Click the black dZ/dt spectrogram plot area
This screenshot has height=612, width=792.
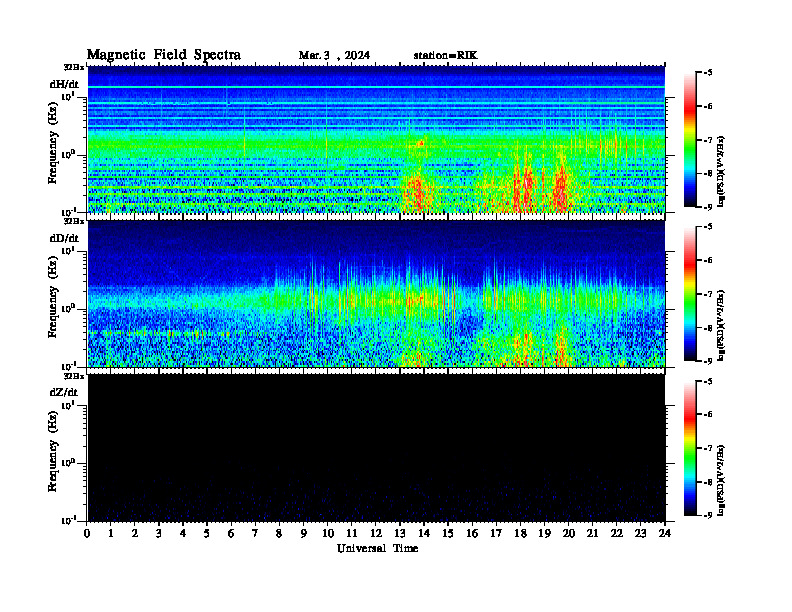tap(376, 447)
